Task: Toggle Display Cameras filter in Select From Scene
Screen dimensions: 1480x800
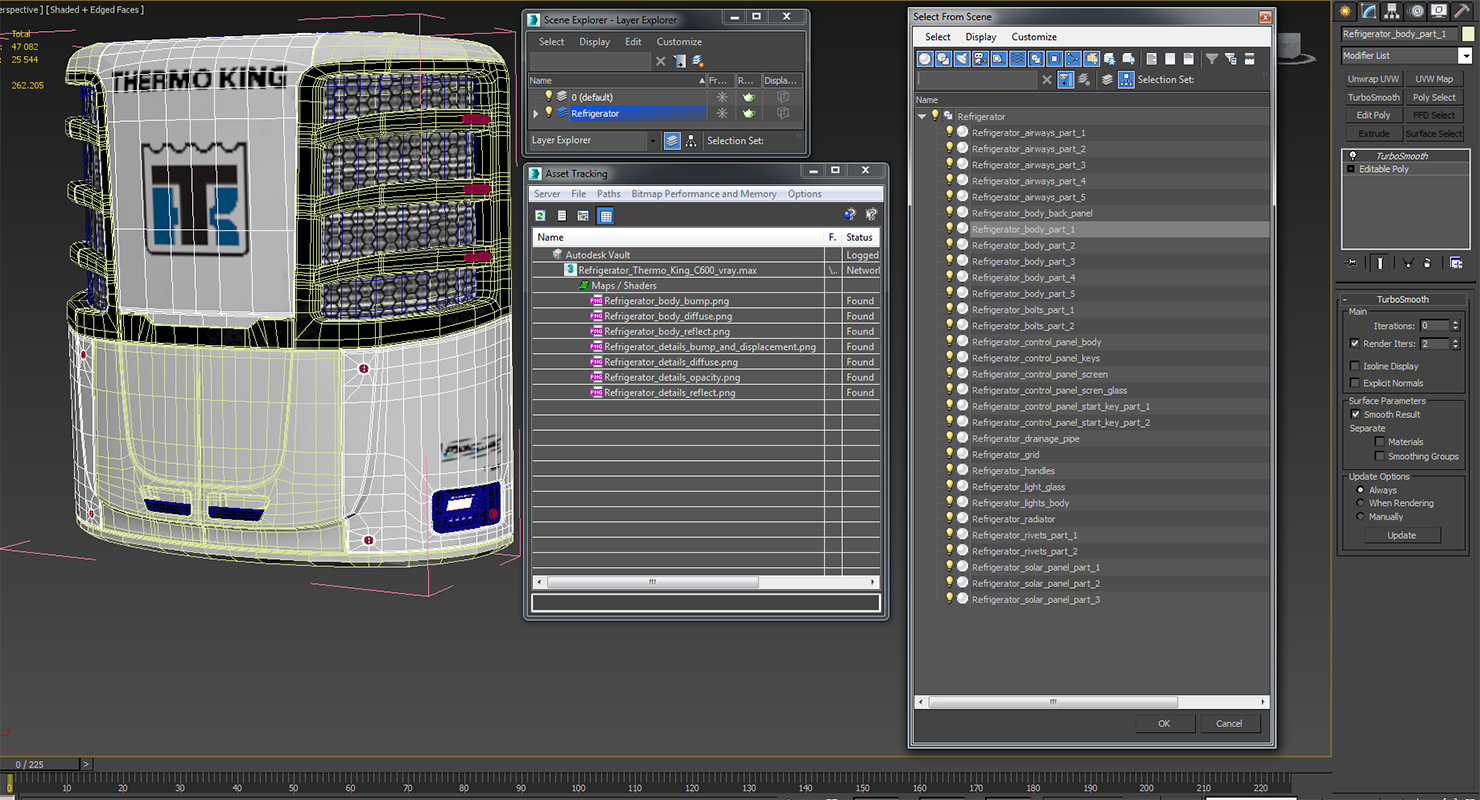Action: 980,59
